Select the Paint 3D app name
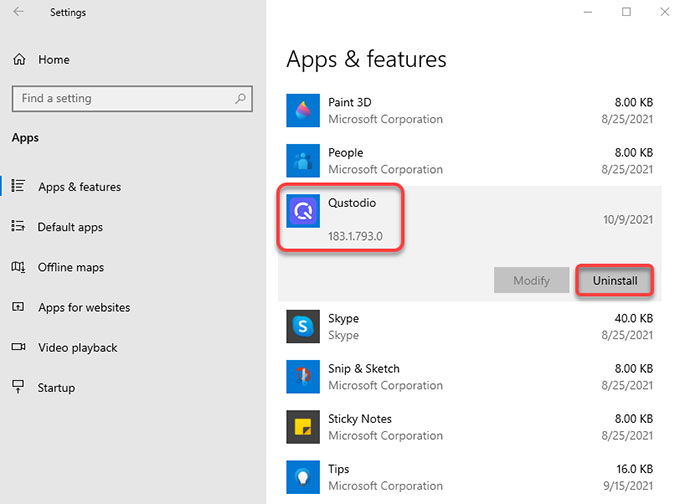The width and height of the screenshot is (680, 504). (350, 102)
